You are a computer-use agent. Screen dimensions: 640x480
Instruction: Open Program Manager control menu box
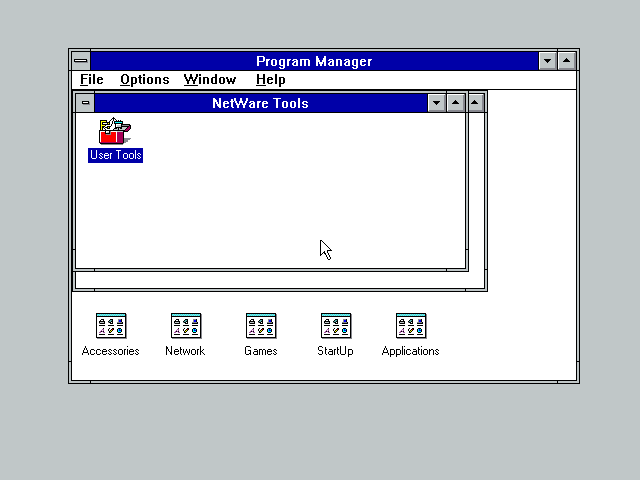(81, 61)
